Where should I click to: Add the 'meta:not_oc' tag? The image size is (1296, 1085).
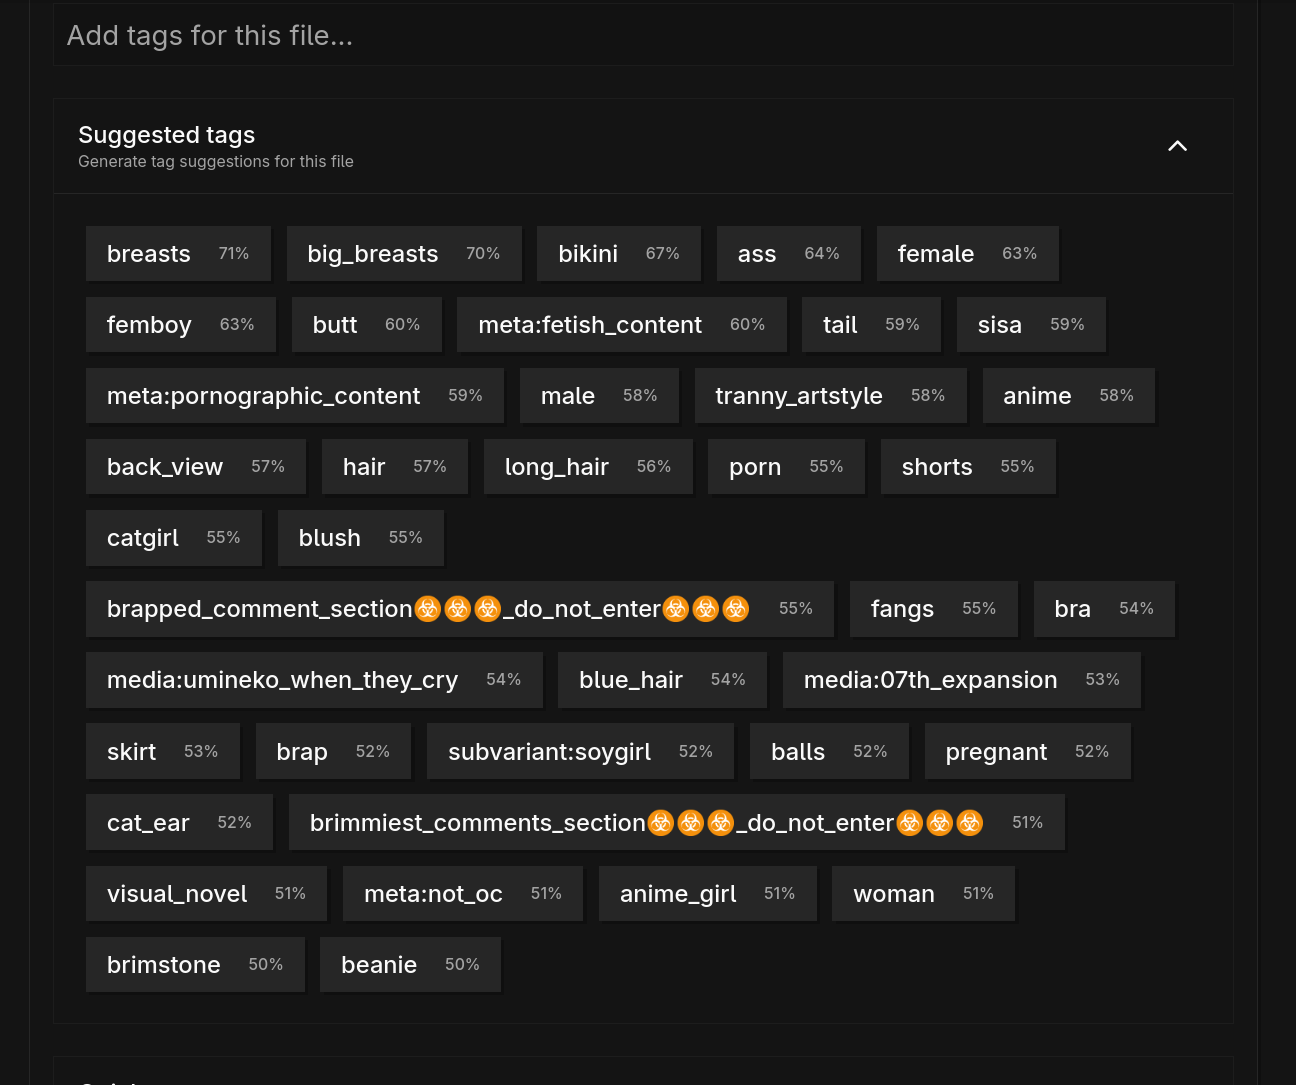coord(462,894)
